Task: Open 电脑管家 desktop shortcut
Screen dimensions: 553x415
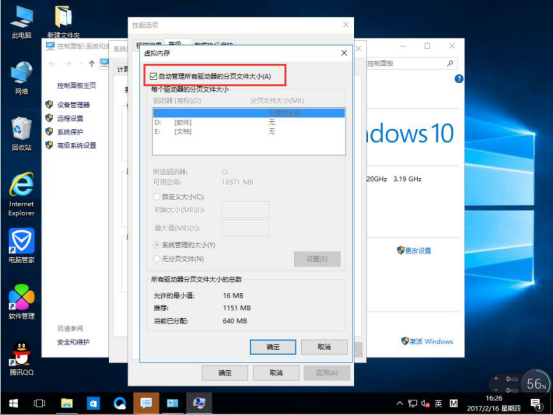Action: point(22,246)
